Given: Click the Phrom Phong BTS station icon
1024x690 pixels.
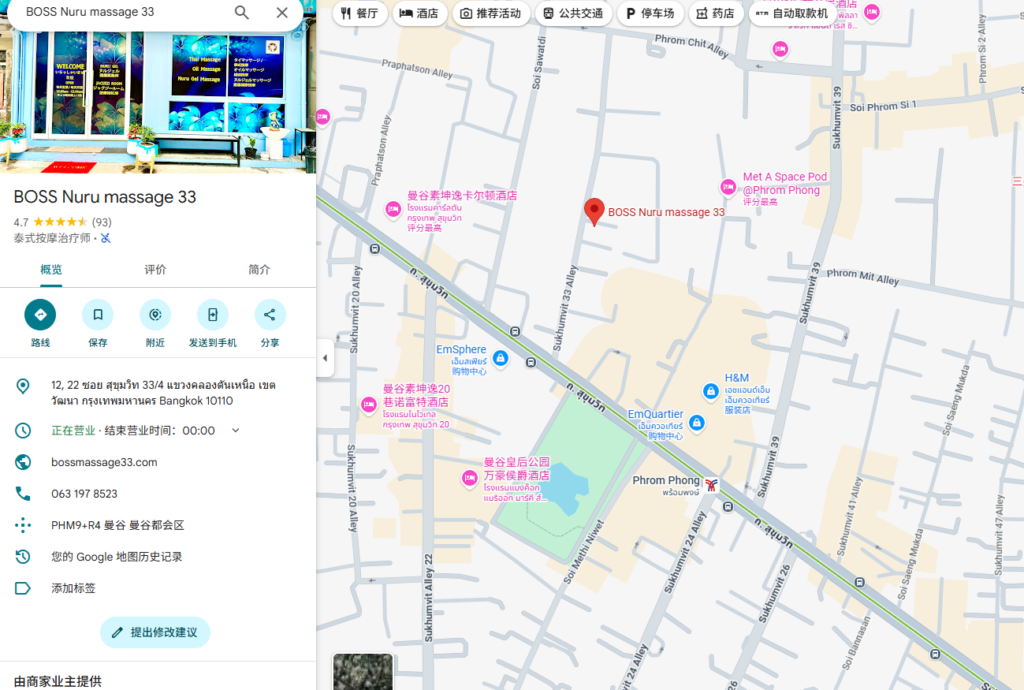Looking at the screenshot, I should [x=711, y=484].
